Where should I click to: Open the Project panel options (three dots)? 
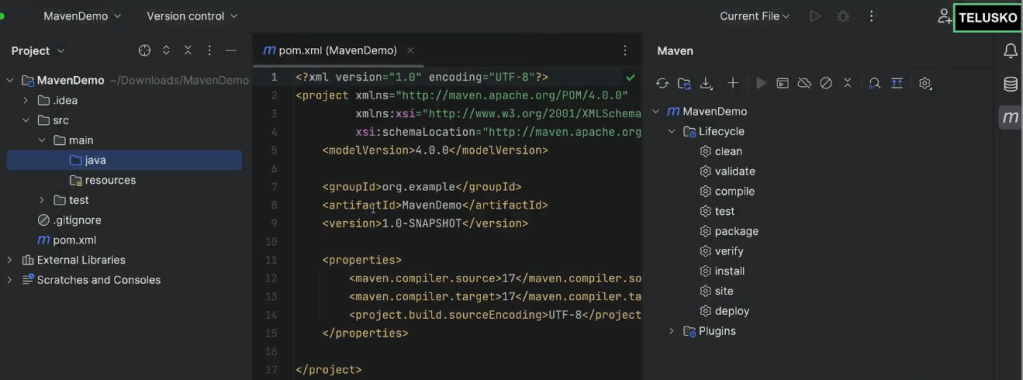[209, 50]
